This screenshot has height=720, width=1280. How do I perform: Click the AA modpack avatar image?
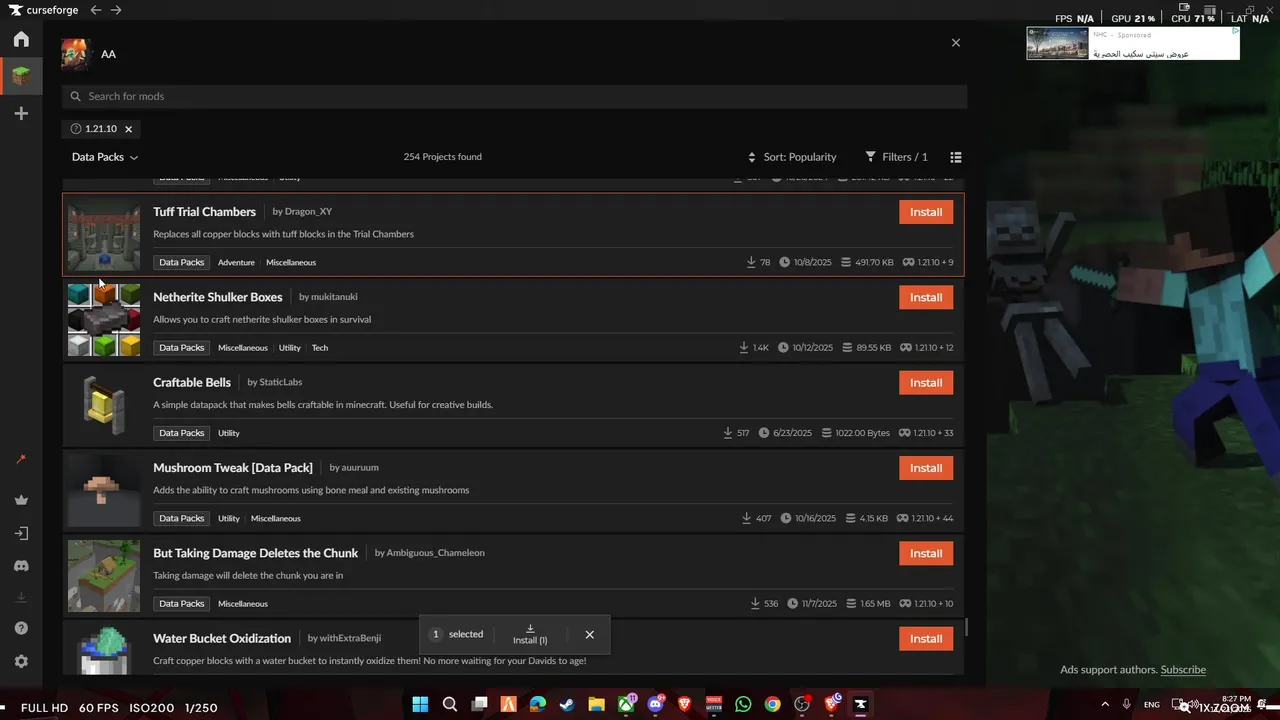(76, 54)
